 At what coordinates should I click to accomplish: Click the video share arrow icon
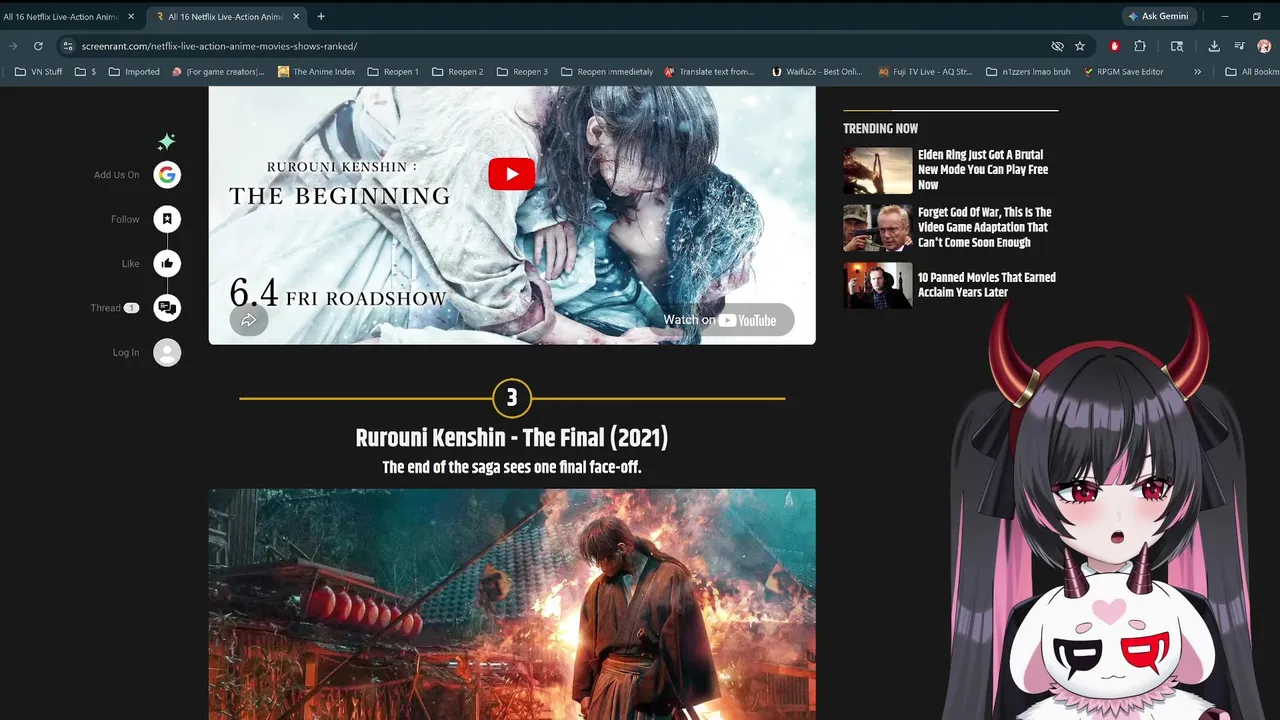(x=248, y=320)
